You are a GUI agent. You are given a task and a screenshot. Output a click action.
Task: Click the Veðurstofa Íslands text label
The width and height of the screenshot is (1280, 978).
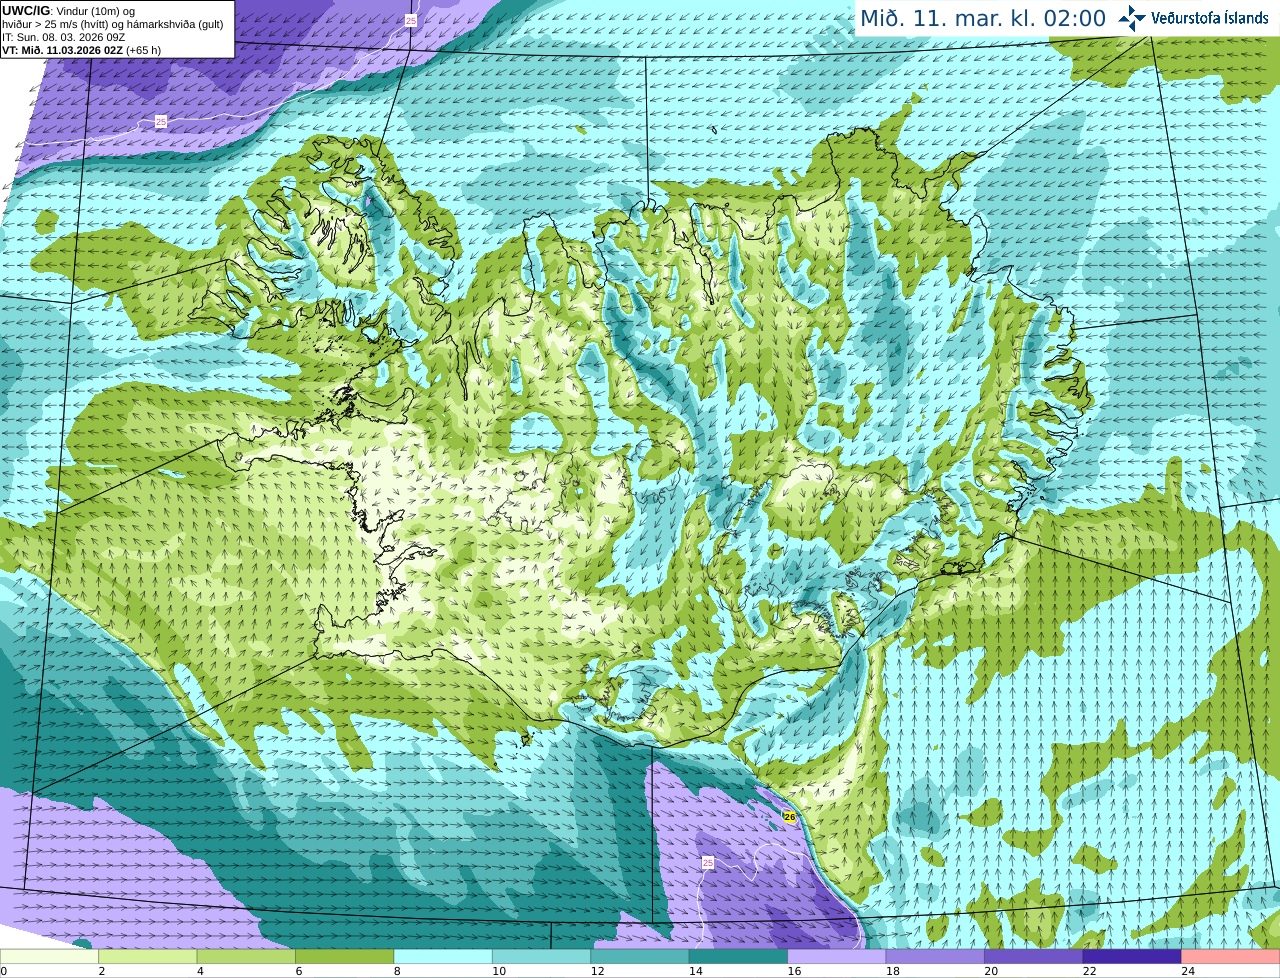[1209, 18]
